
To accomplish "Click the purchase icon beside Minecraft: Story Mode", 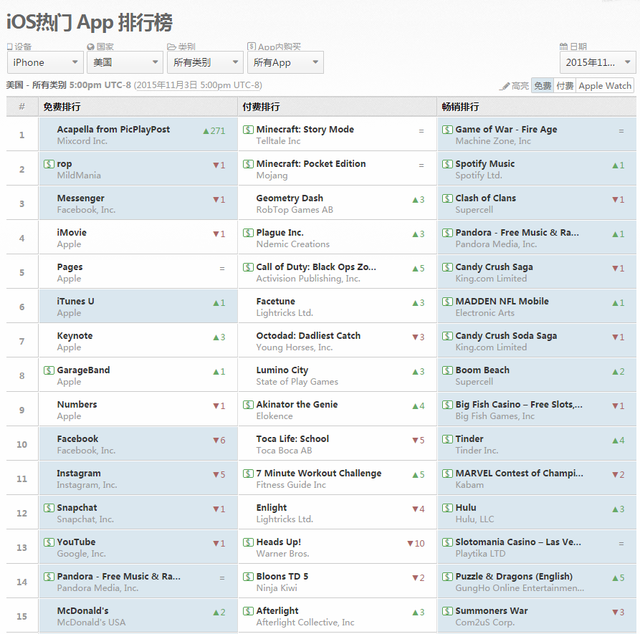I will pyautogui.click(x=248, y=130).
